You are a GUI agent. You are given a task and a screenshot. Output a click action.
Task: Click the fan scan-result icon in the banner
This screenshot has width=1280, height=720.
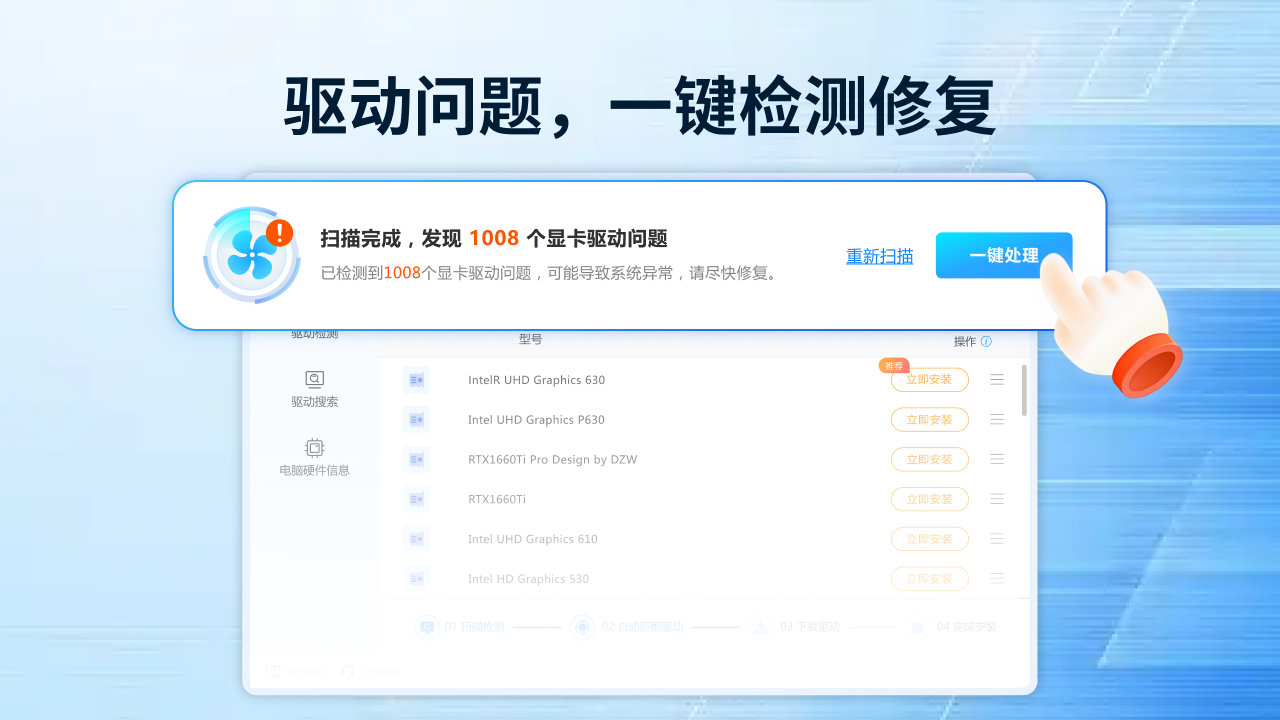[252, 256]
